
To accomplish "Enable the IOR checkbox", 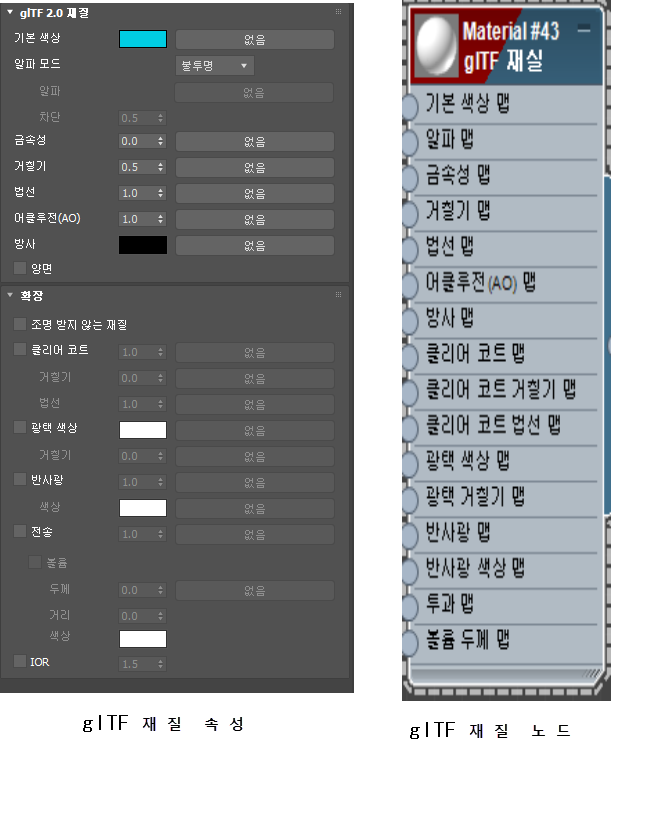I will [20, 661].
